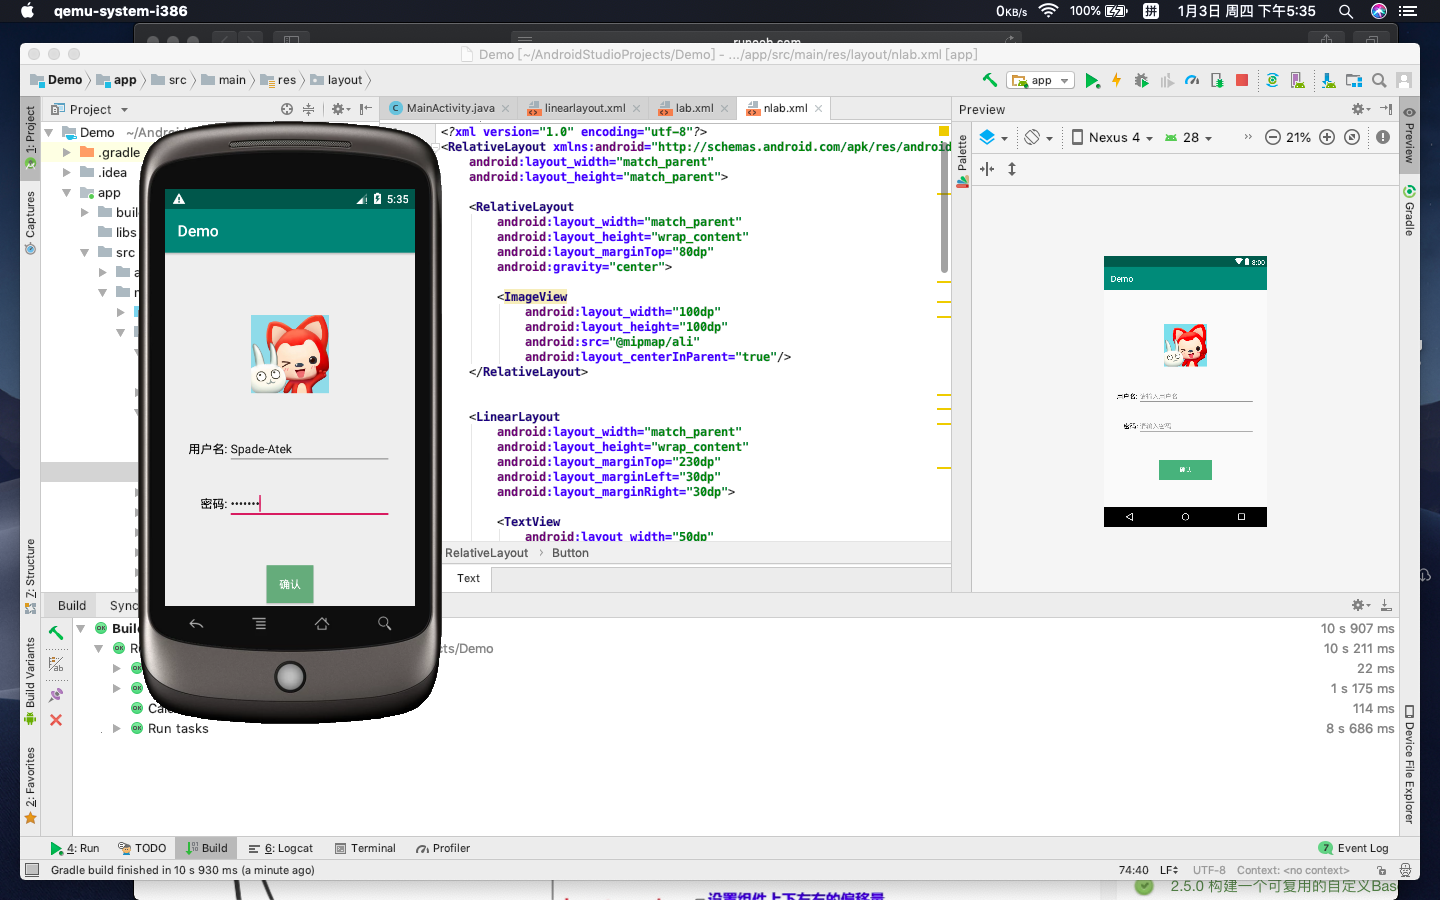1440x900 pixels.
Task: Open SDK Manager icon
Action: click(x=1328, y=80)
